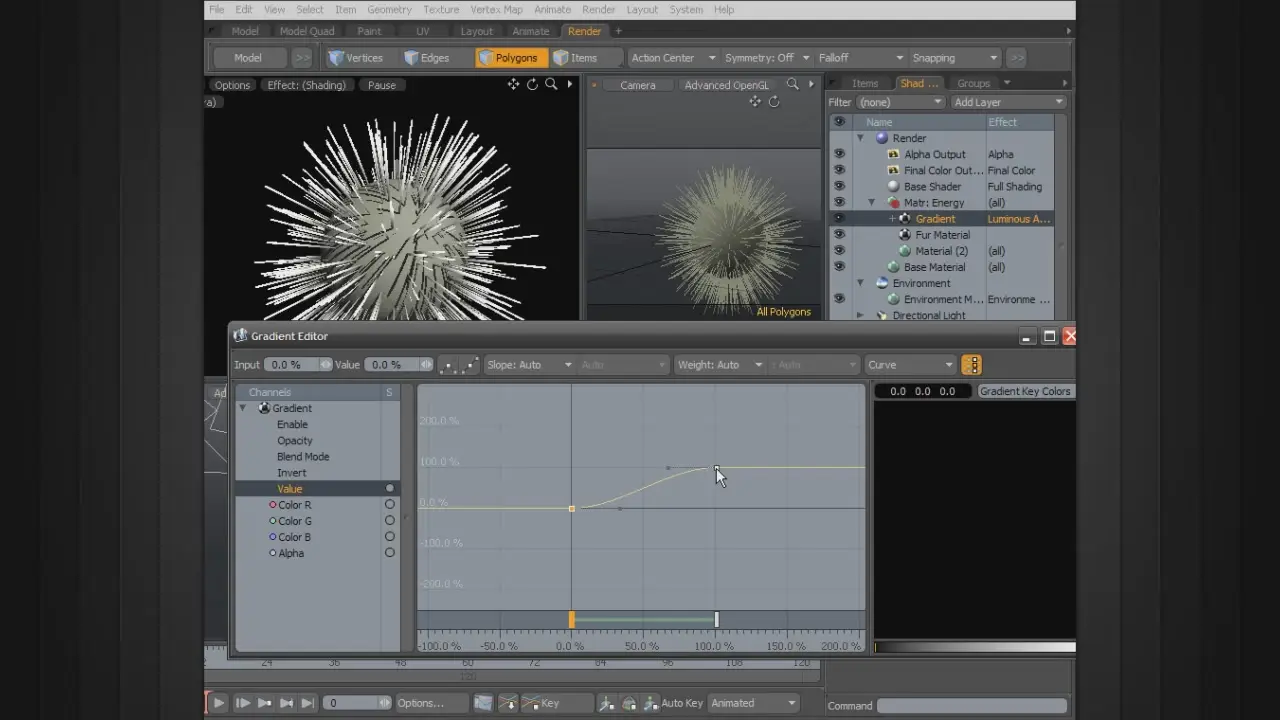Click the orange key options icon in Gradient Editor
The image size is (1280, 720).
[972, 365]
